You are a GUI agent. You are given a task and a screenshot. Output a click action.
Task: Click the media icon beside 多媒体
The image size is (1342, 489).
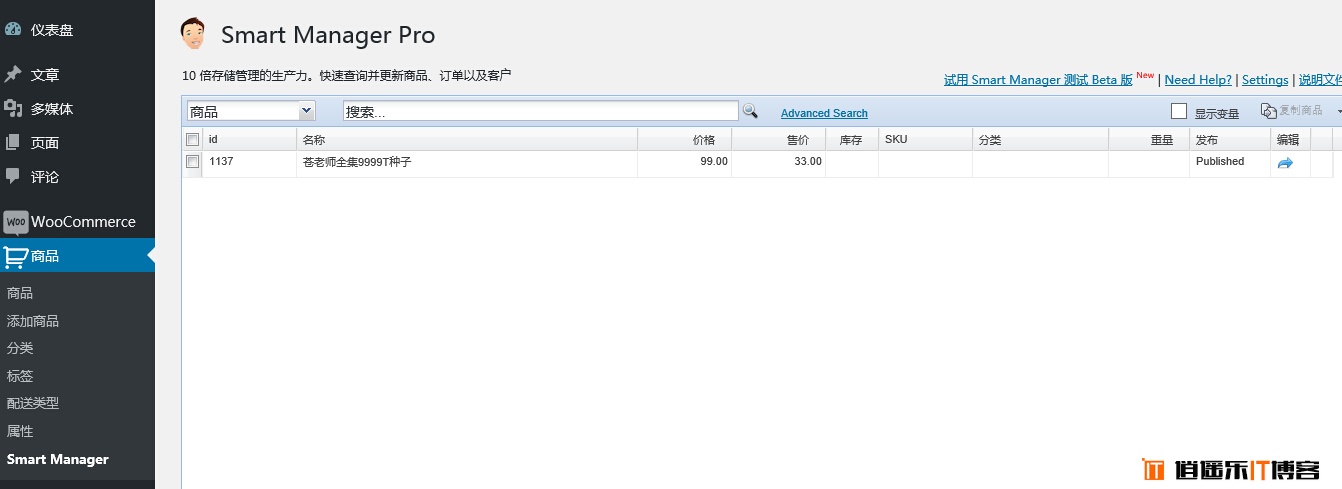[x=13, y=109]
